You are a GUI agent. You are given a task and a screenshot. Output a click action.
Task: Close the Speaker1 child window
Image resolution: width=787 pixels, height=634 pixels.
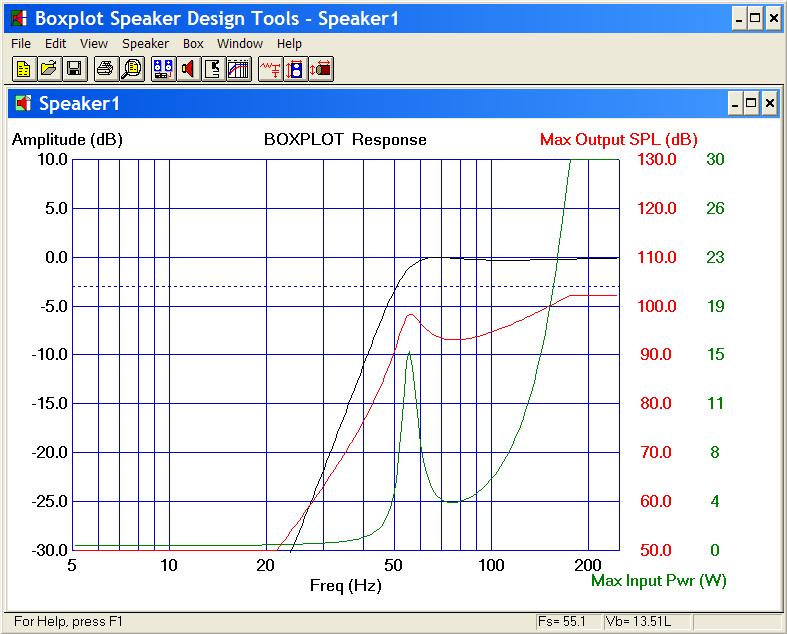point(769,104)
